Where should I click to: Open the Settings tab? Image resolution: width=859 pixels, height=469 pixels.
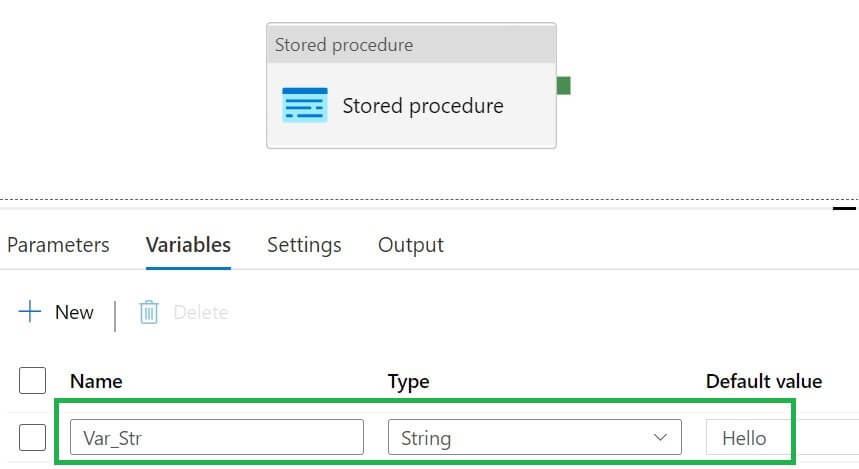click(304, 245)
